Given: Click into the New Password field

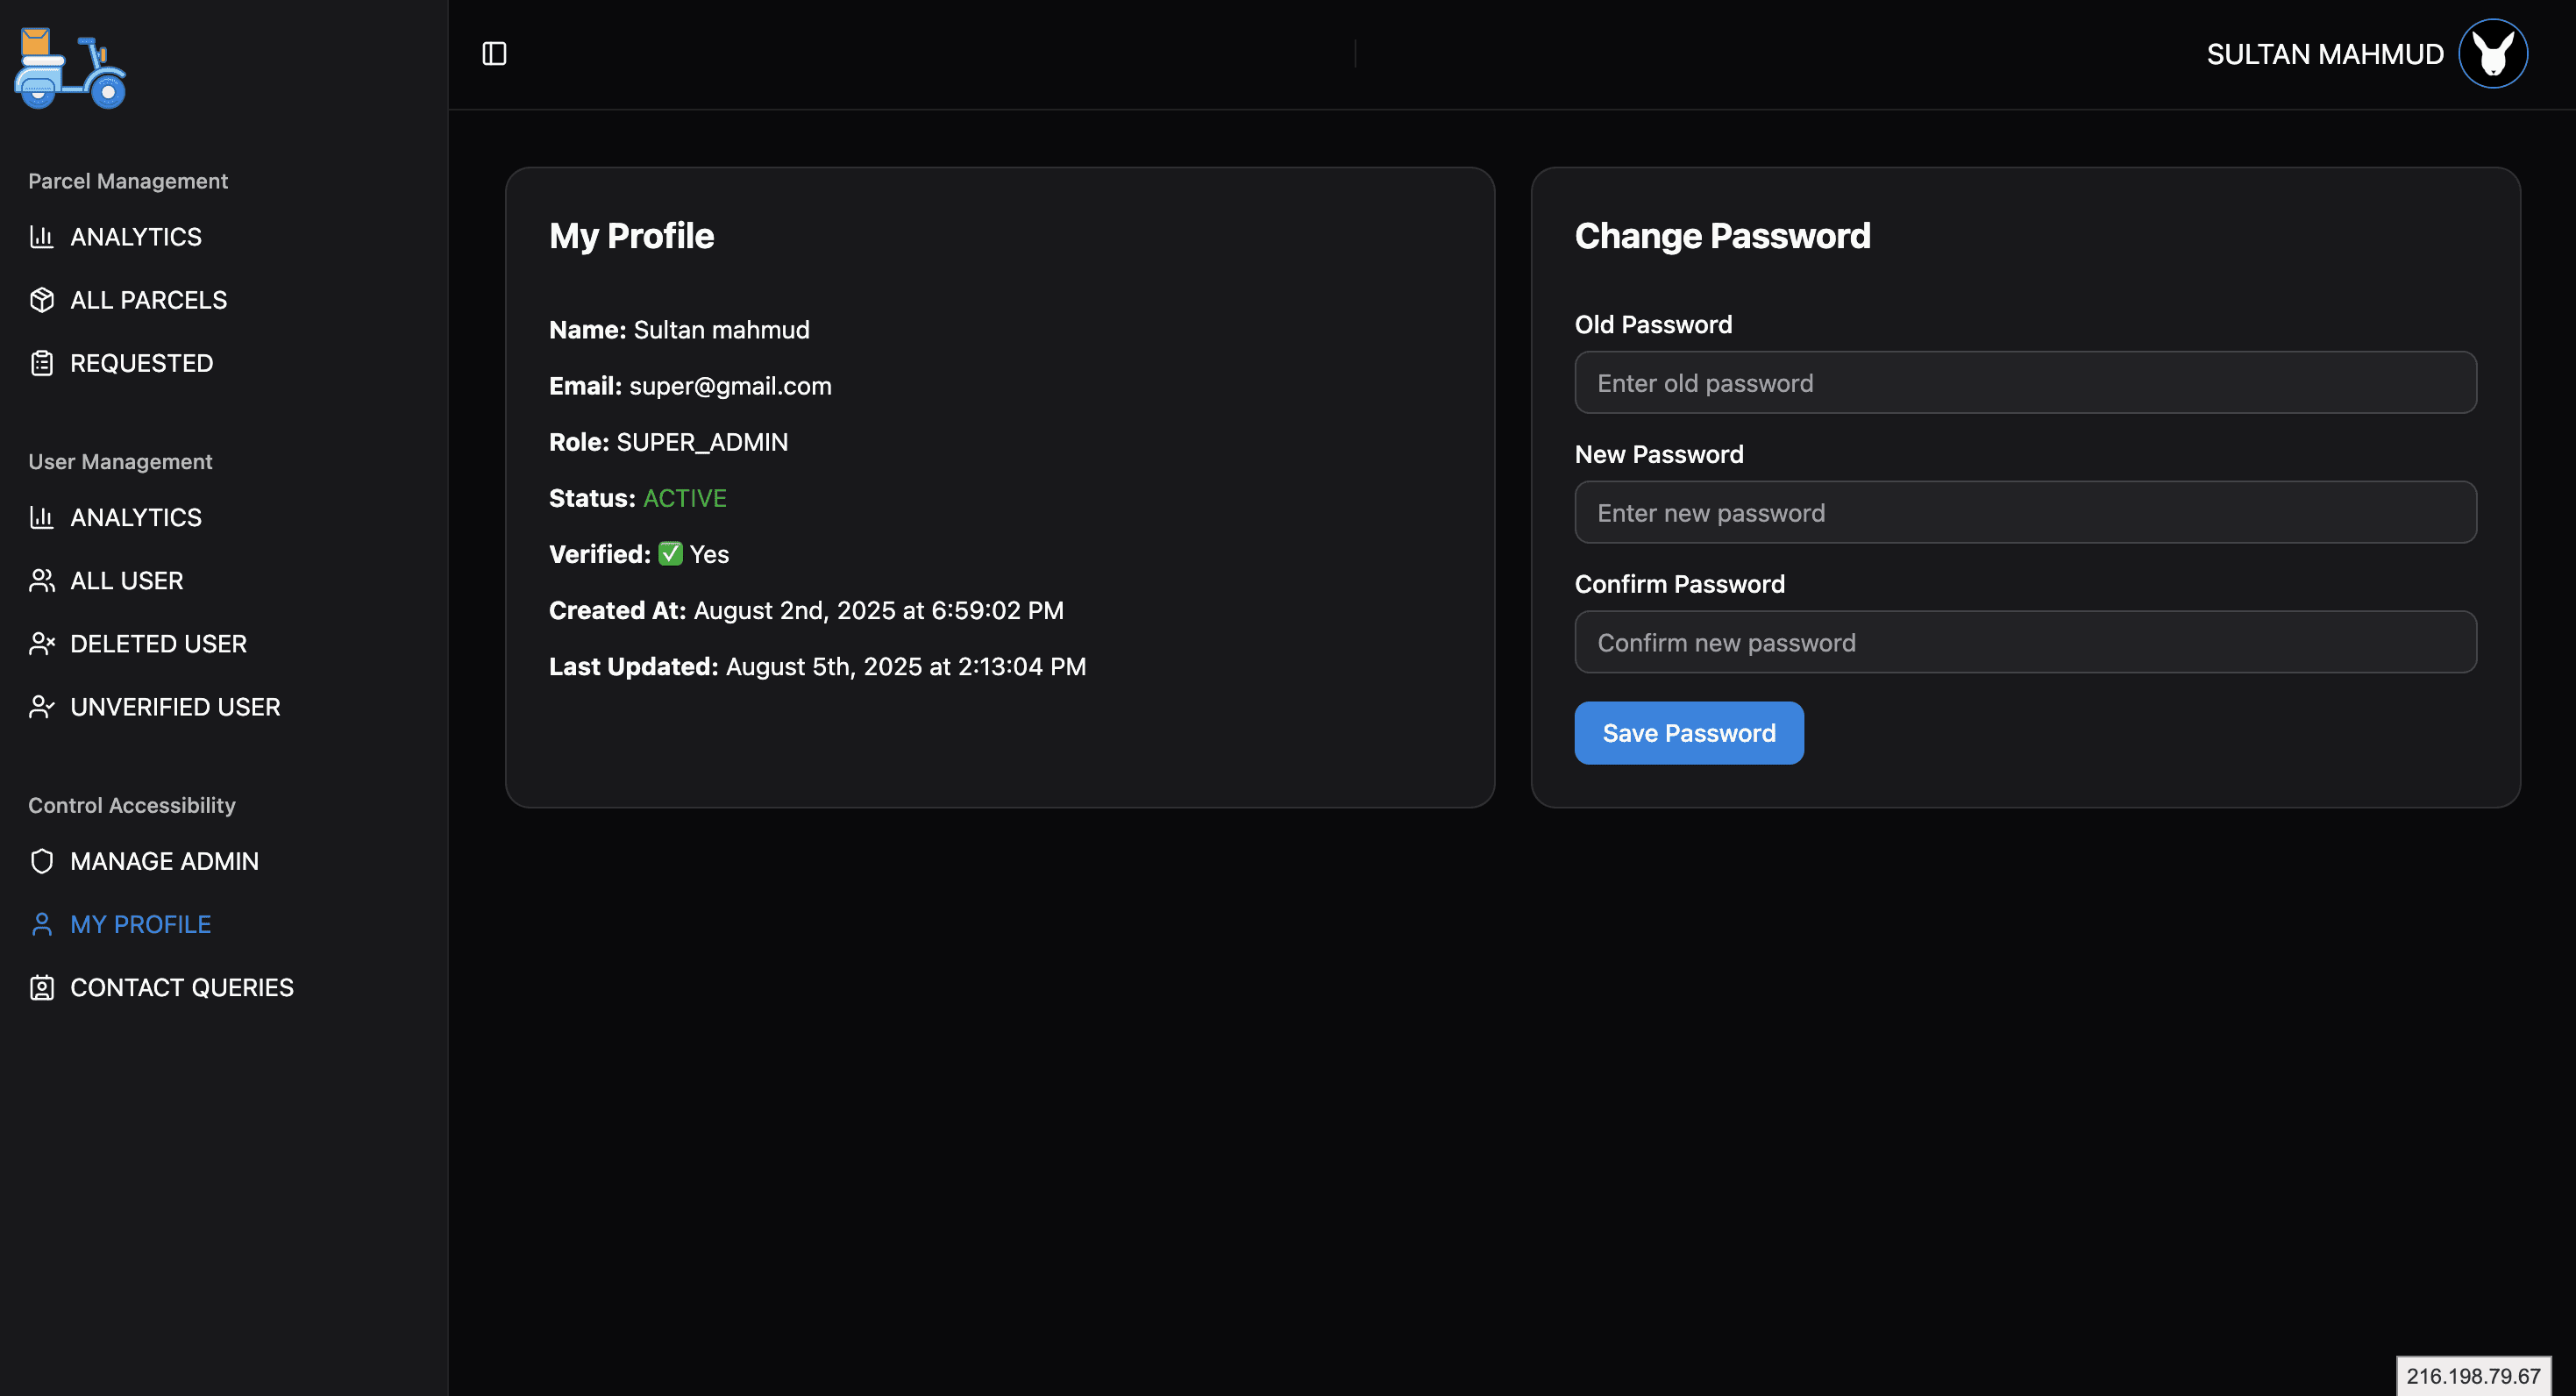Looking at the screenshot, I should tap(2025, 513).
